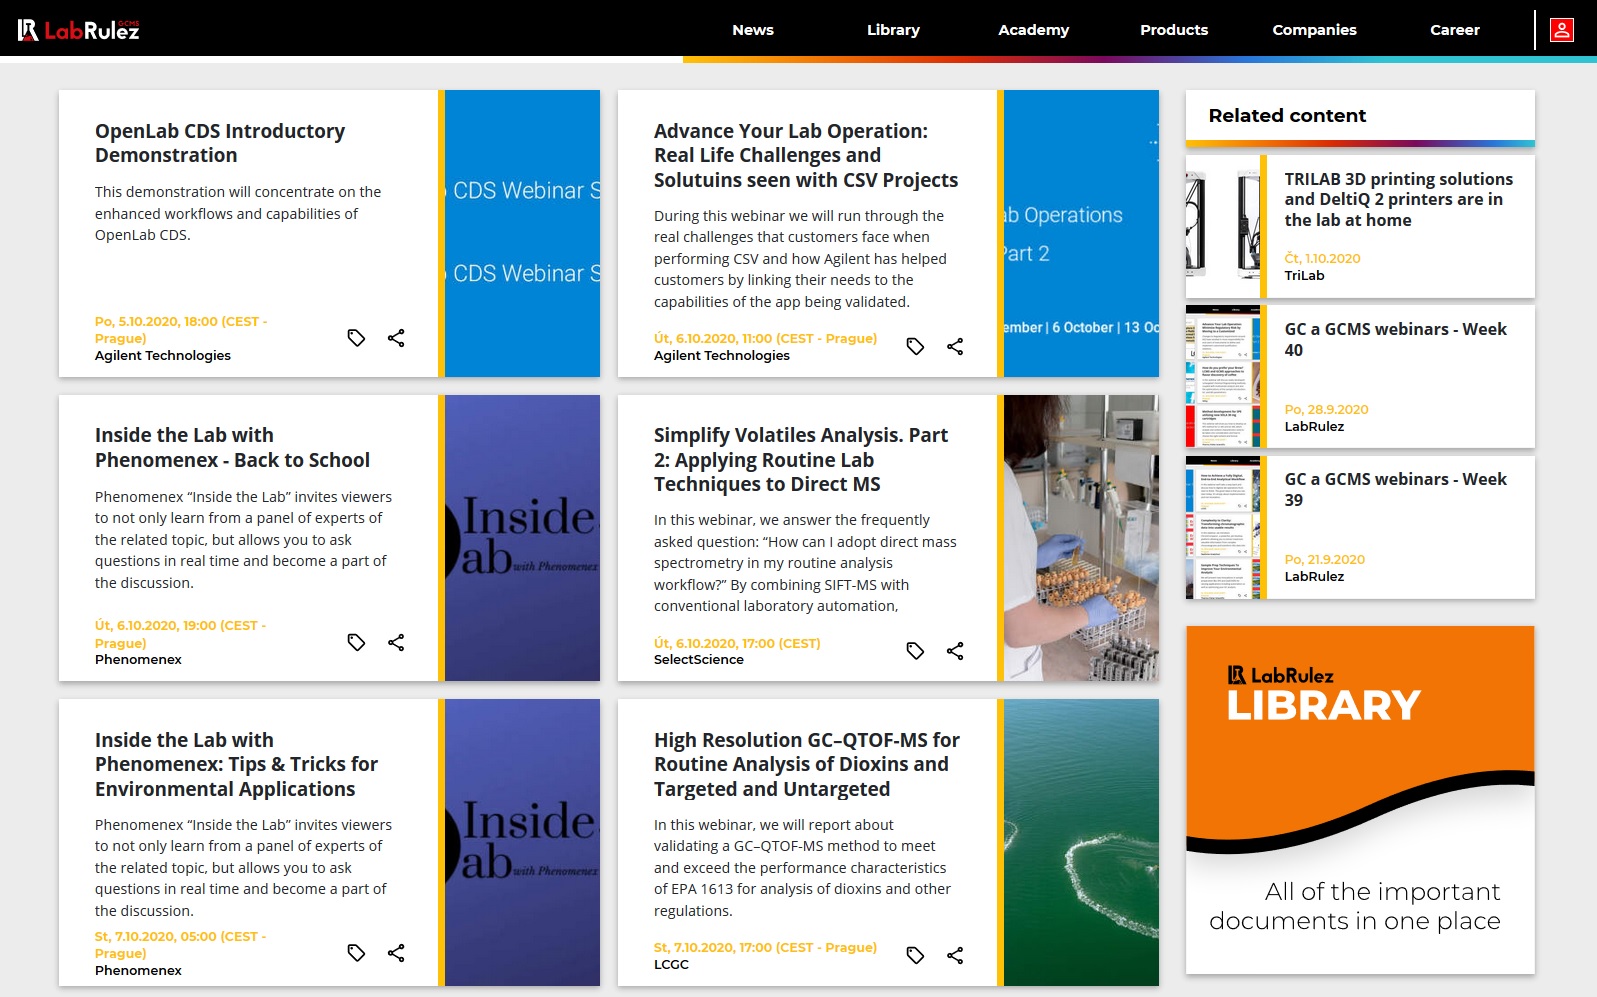The width and height of the screenshot is (1597, 997).
Task: Open Companies menu item
Action: click(1314, 30)
